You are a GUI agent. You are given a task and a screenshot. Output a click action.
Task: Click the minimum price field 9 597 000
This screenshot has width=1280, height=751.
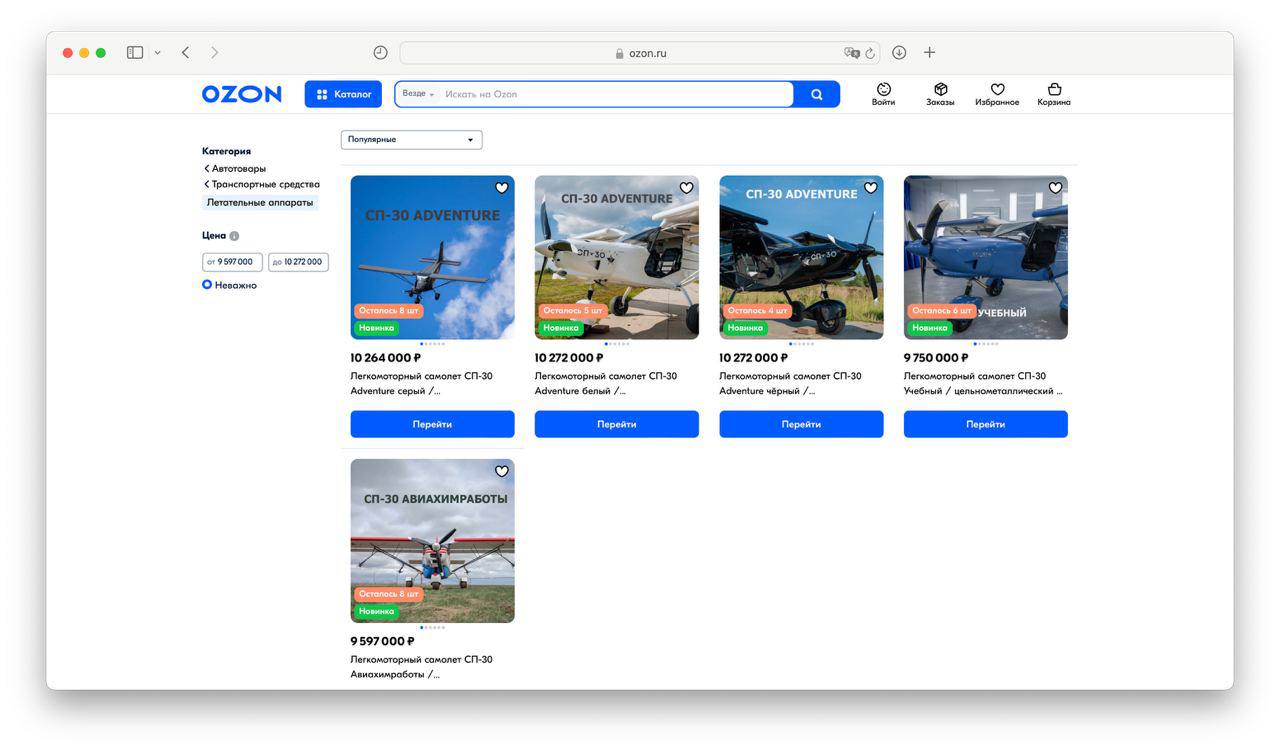pos(232,262)
